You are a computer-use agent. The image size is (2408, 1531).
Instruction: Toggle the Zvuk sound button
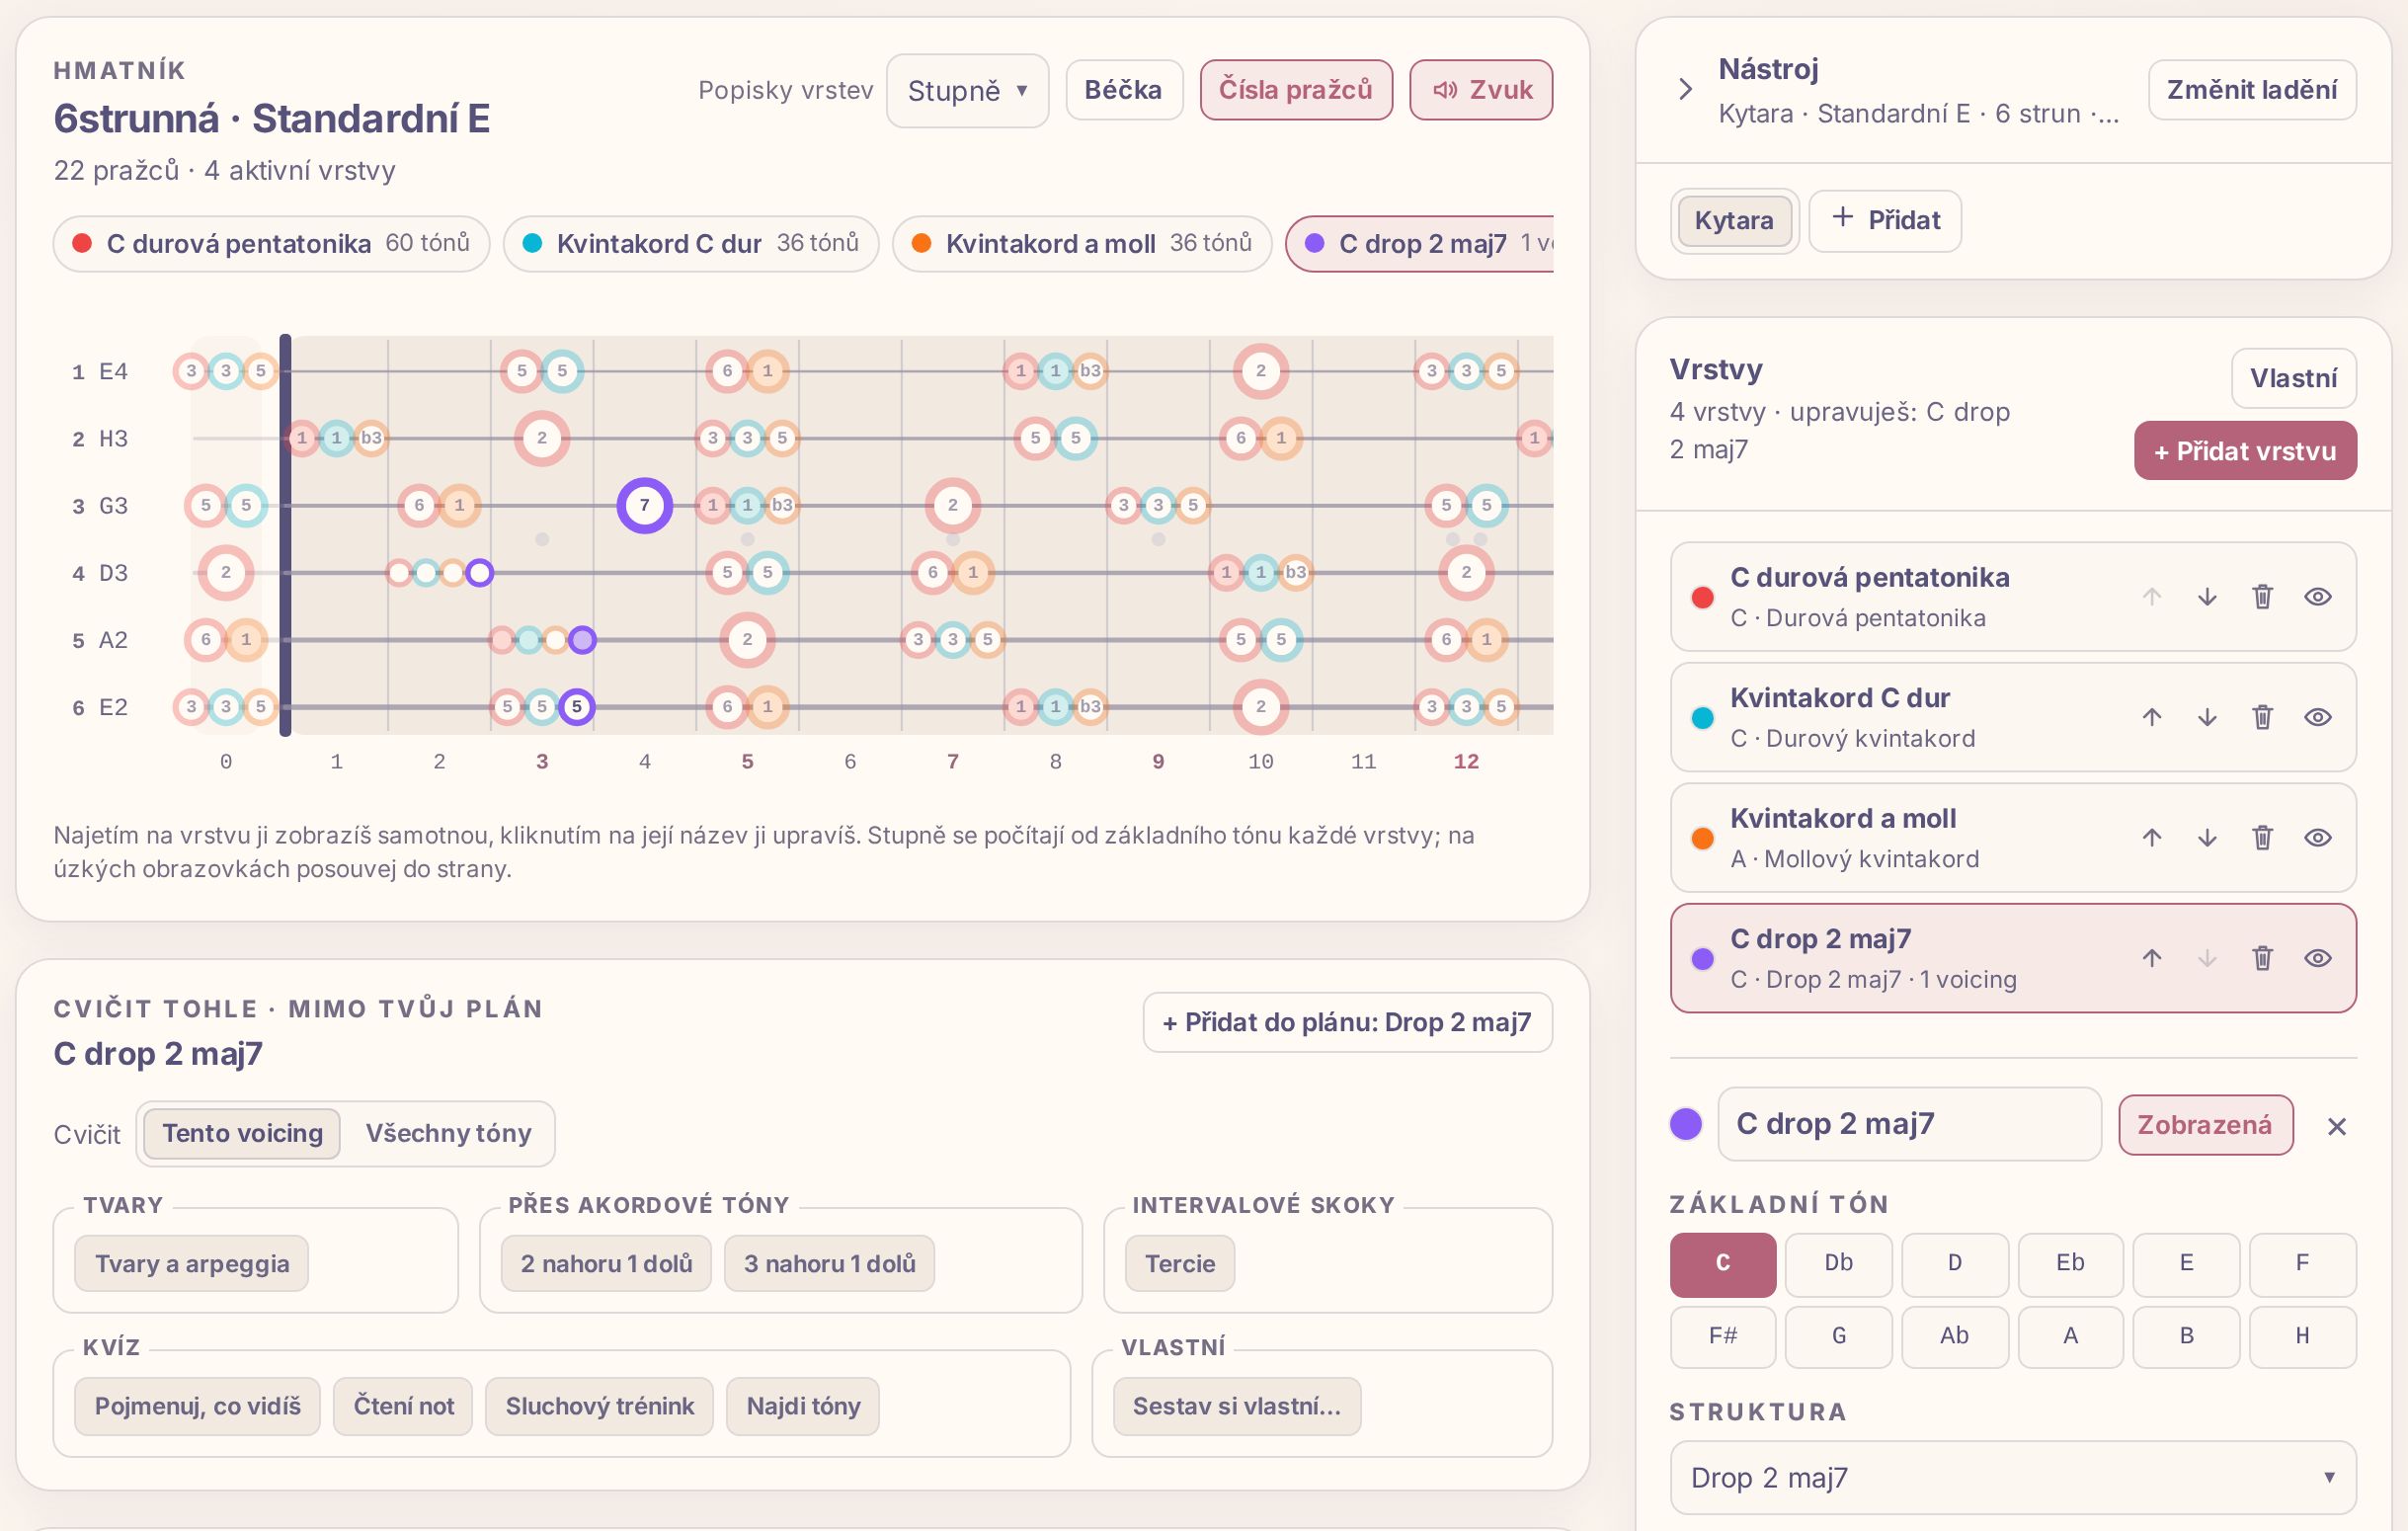[1480, 90]
